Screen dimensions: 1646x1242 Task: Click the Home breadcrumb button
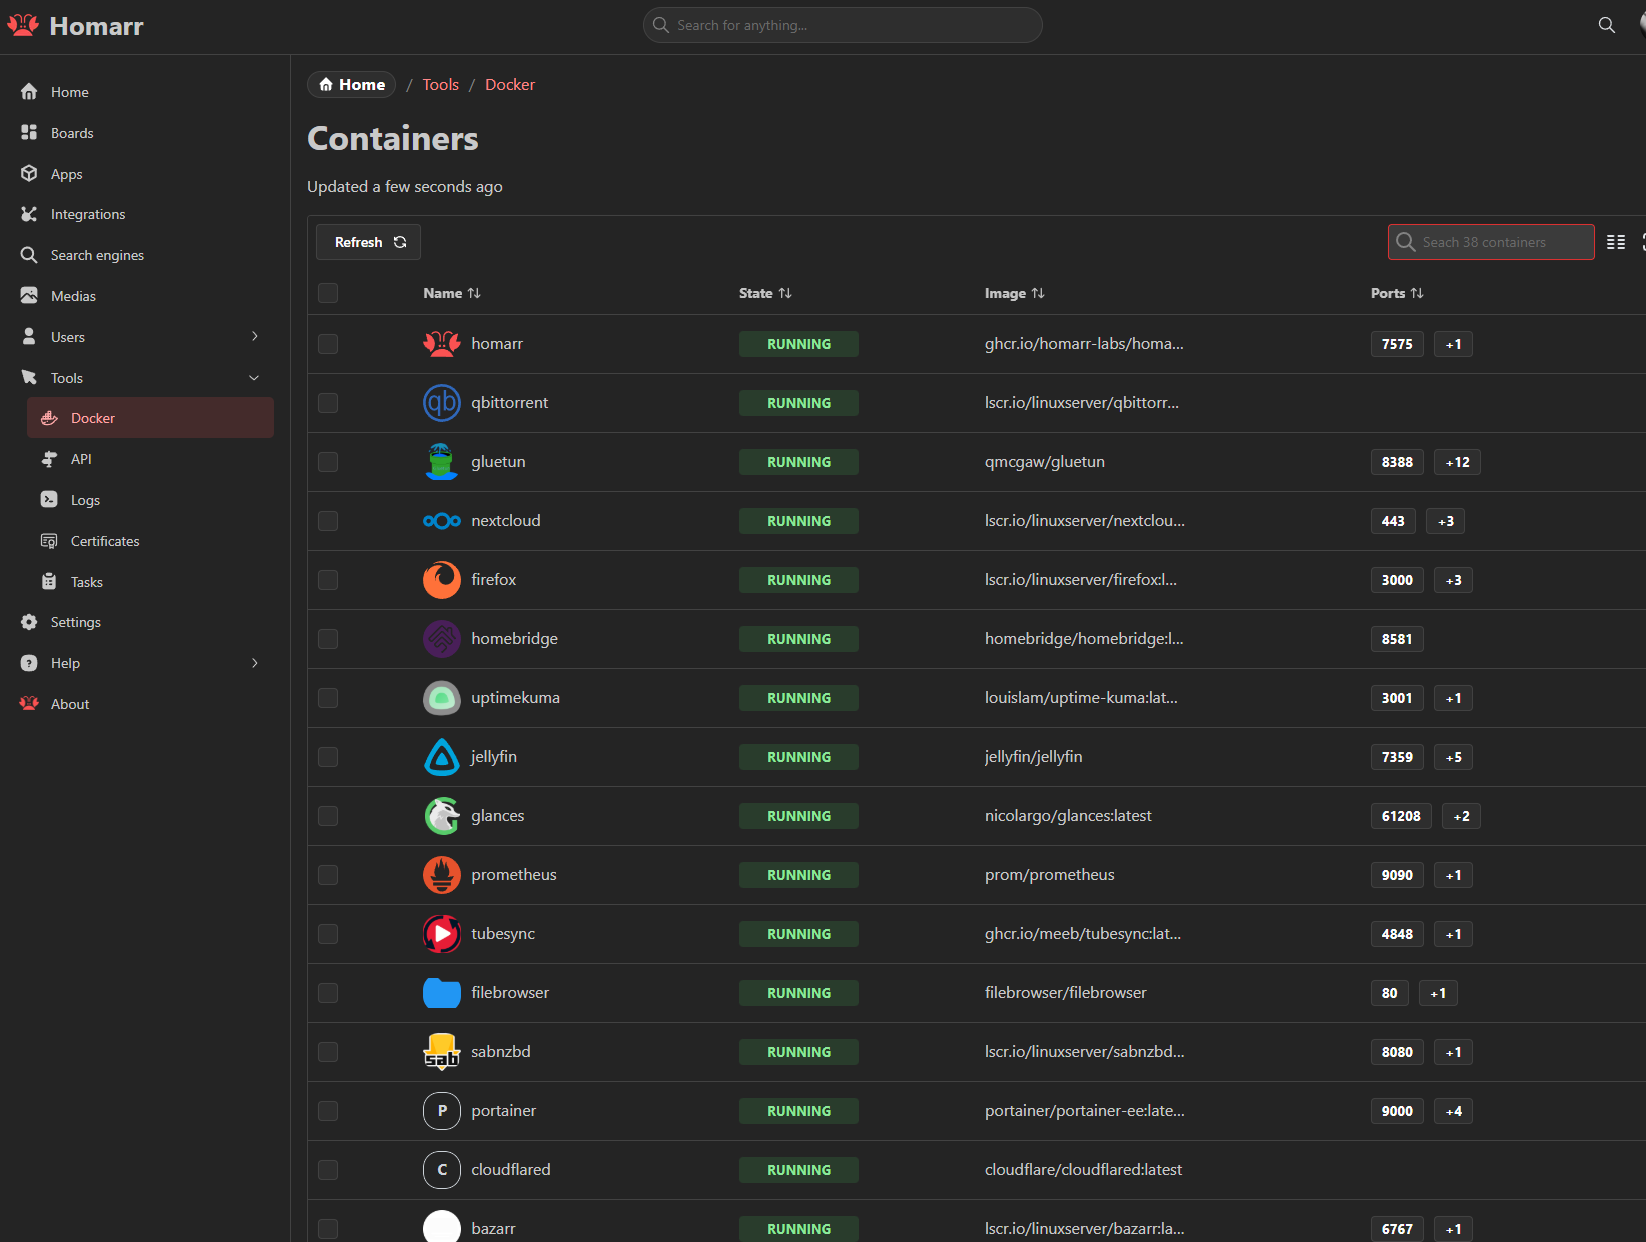click(x=352, y=85)
